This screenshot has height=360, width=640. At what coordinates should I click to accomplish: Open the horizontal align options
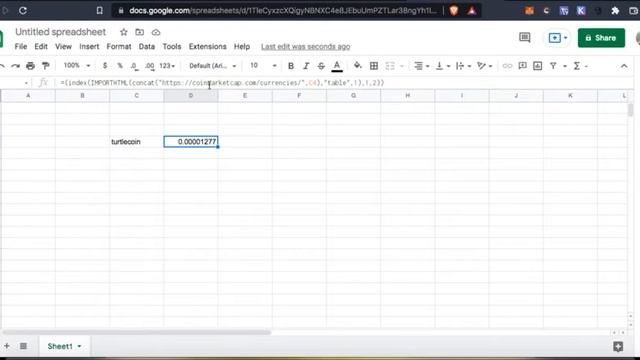pos(421,66)
